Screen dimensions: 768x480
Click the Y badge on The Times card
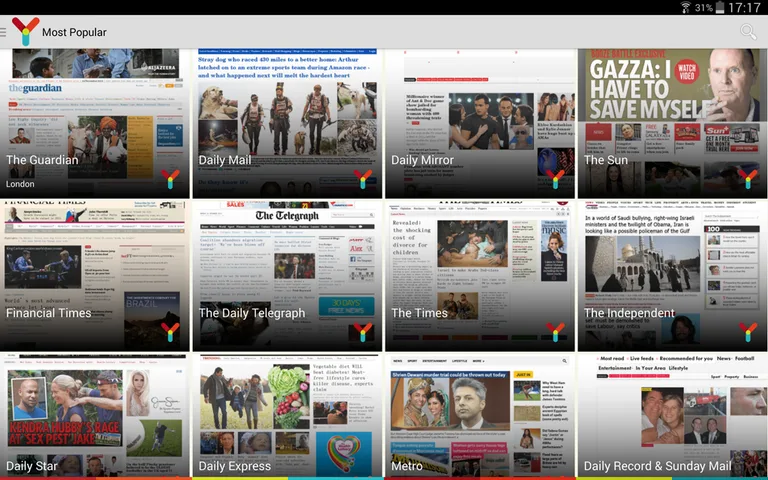click(555, 332)
